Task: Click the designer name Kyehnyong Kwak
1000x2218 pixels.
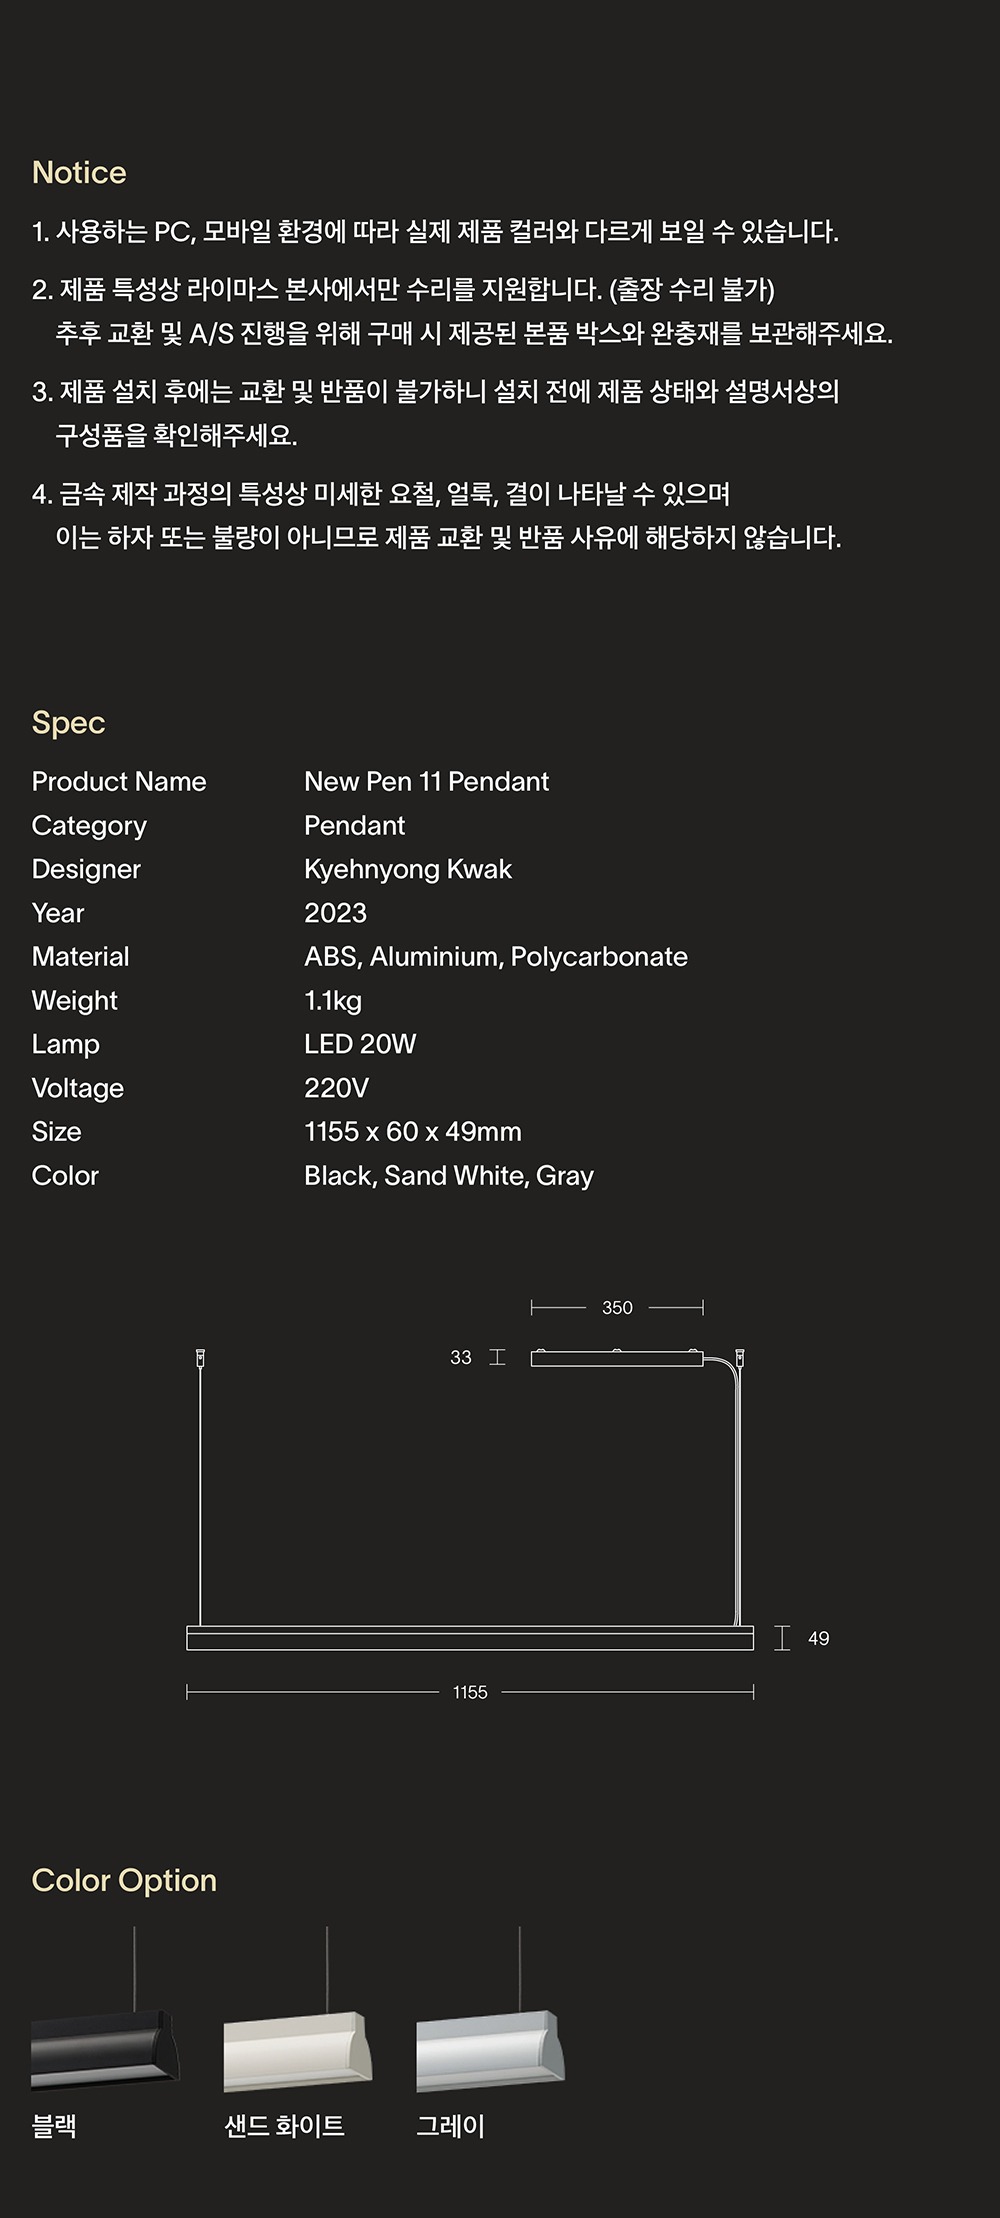Action: 407,869
